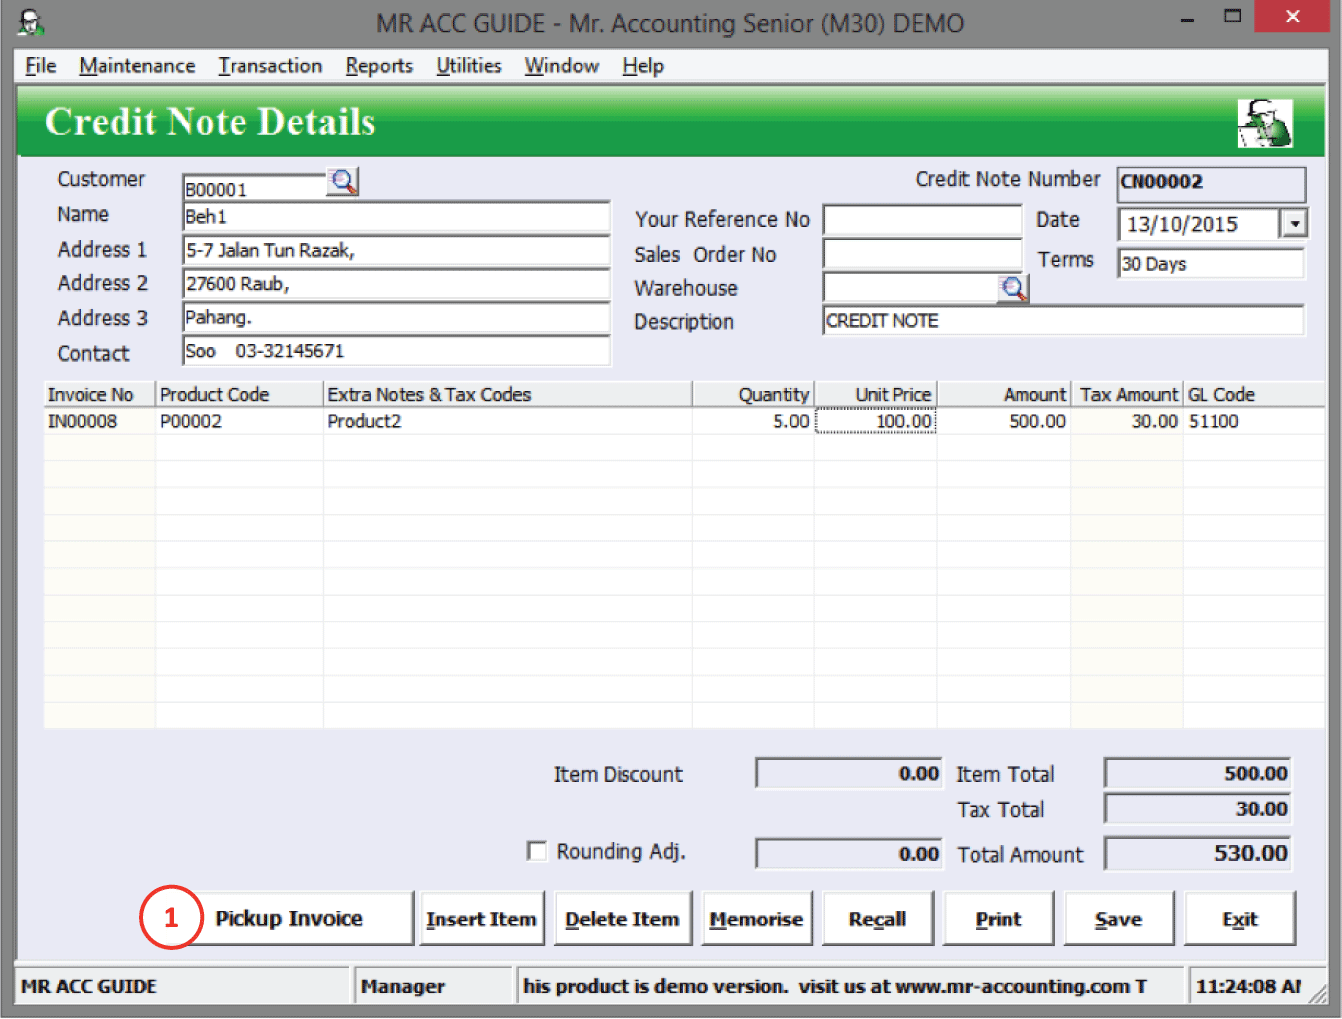1342x1019 pixels.
Task: Click the Delete Item button
Action: (622, 919)
